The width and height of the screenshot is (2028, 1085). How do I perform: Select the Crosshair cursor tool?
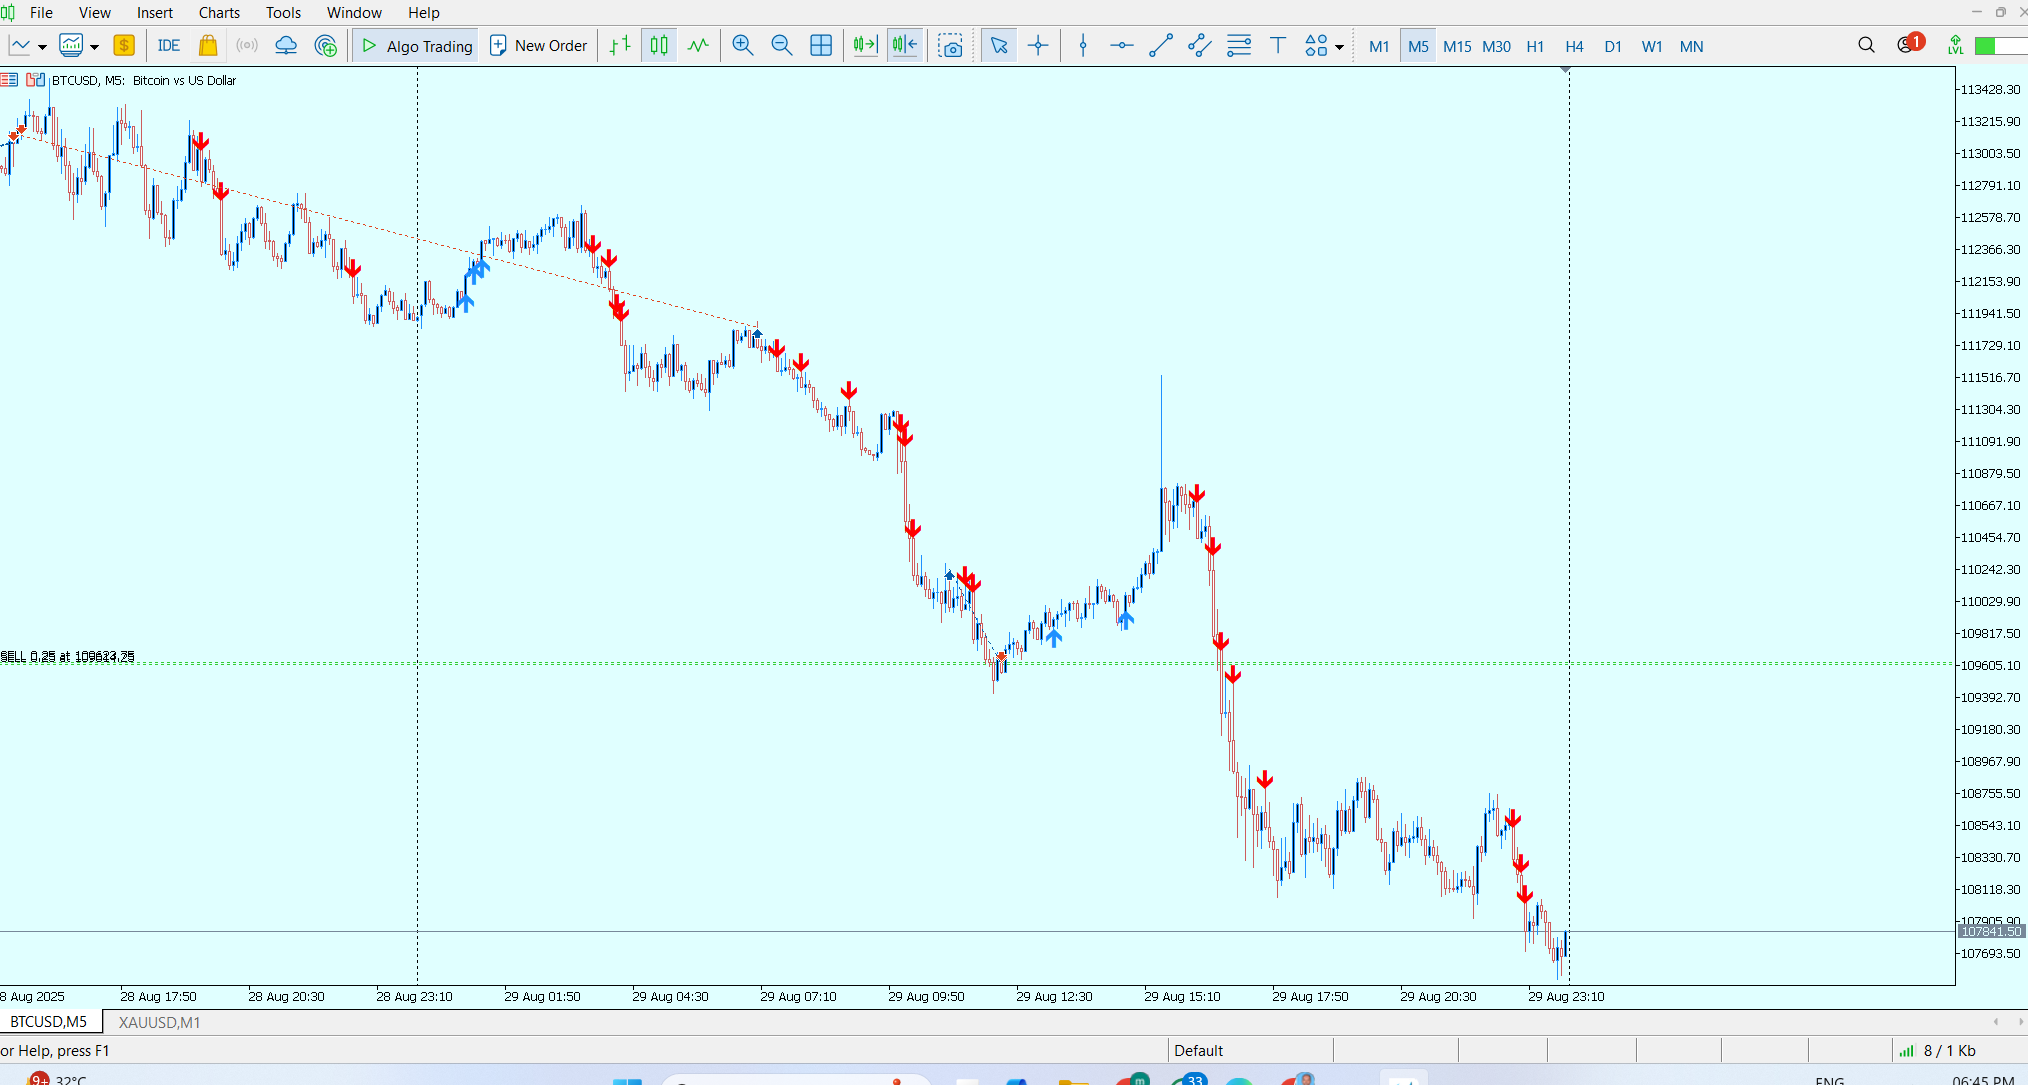1038,46
